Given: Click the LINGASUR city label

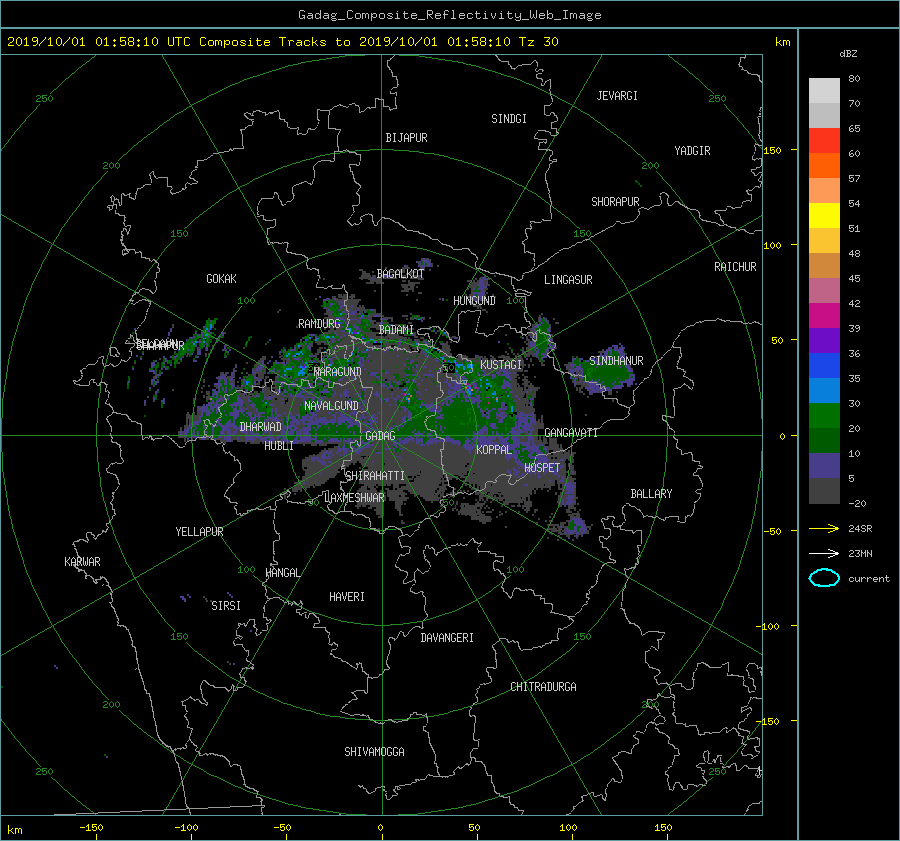Looking at the screenshot, I should click(568, 280).
